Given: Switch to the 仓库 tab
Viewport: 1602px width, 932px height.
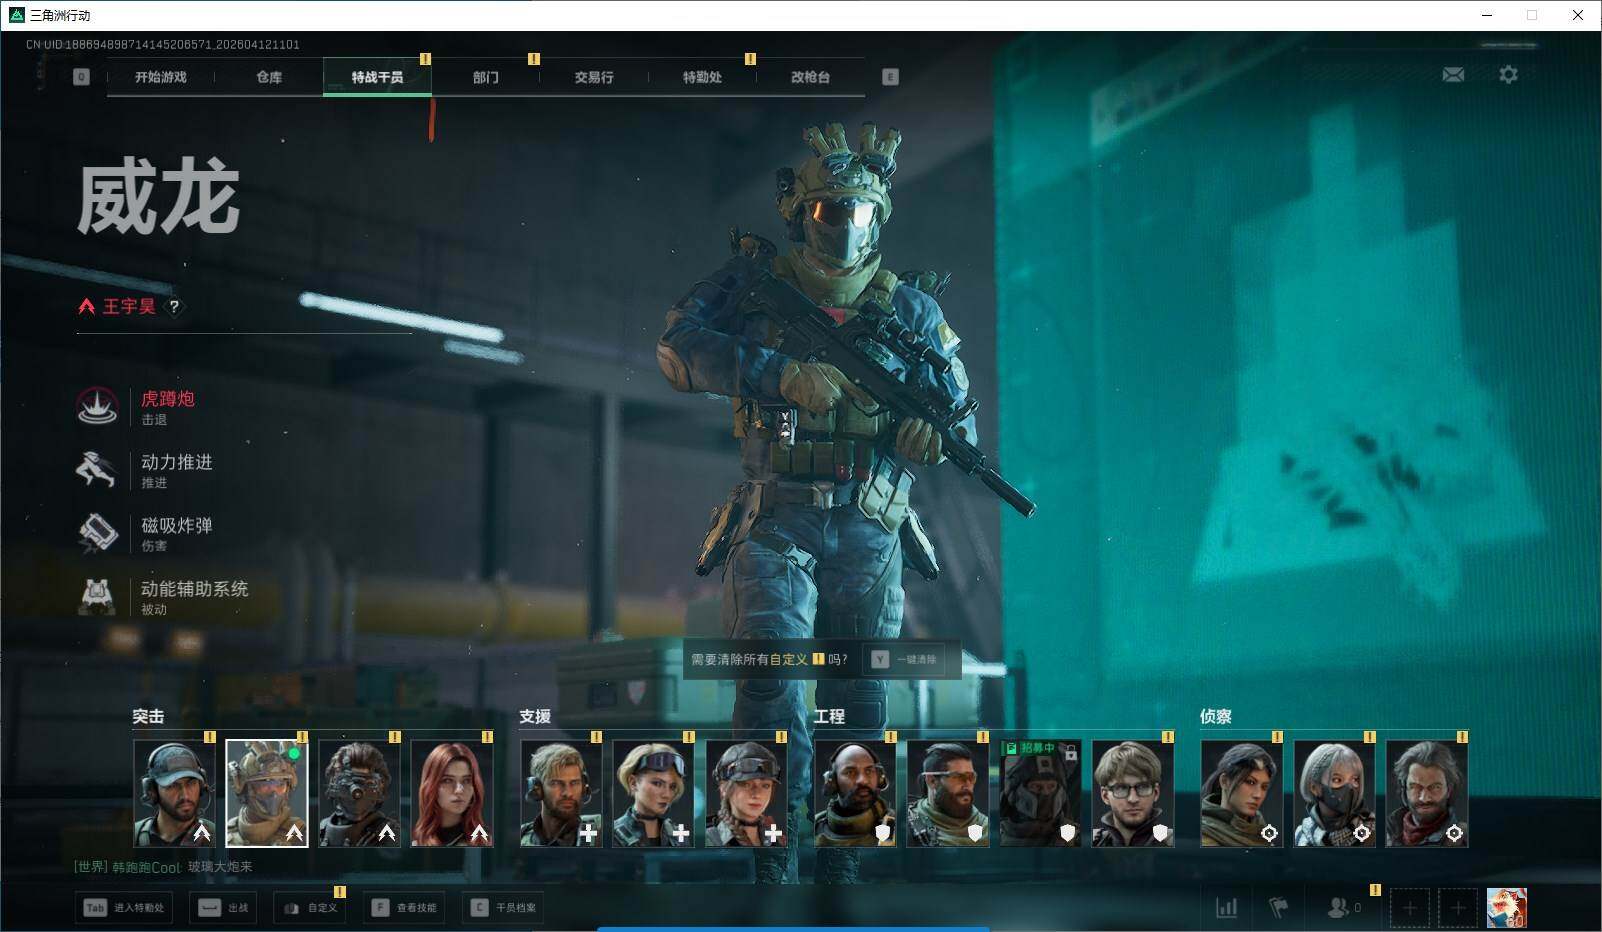Looking at the screenshot, I should 269,77.
